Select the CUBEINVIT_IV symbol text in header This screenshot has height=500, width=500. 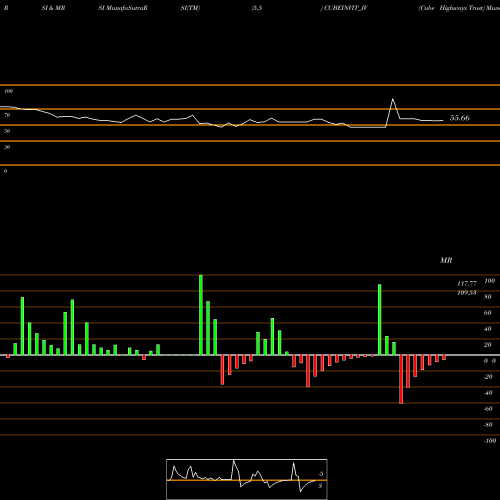tap(345, 8)
